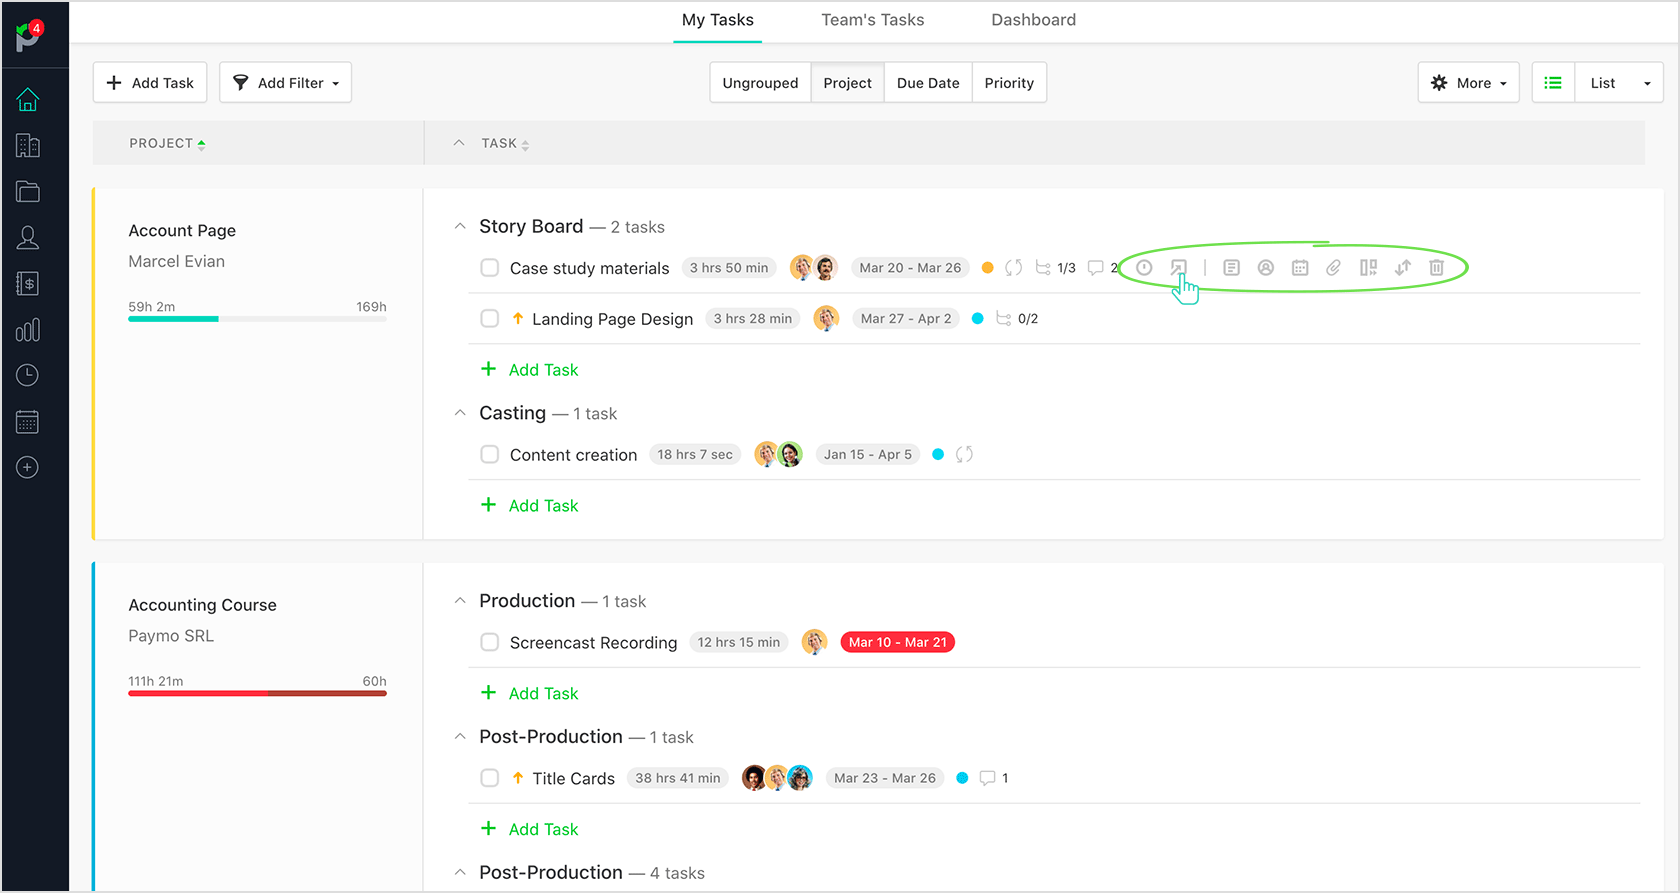Attach a file using the paperclip icon
Screen dimensions: 1680x893
pyautogui.click(x=1333, y=267)
